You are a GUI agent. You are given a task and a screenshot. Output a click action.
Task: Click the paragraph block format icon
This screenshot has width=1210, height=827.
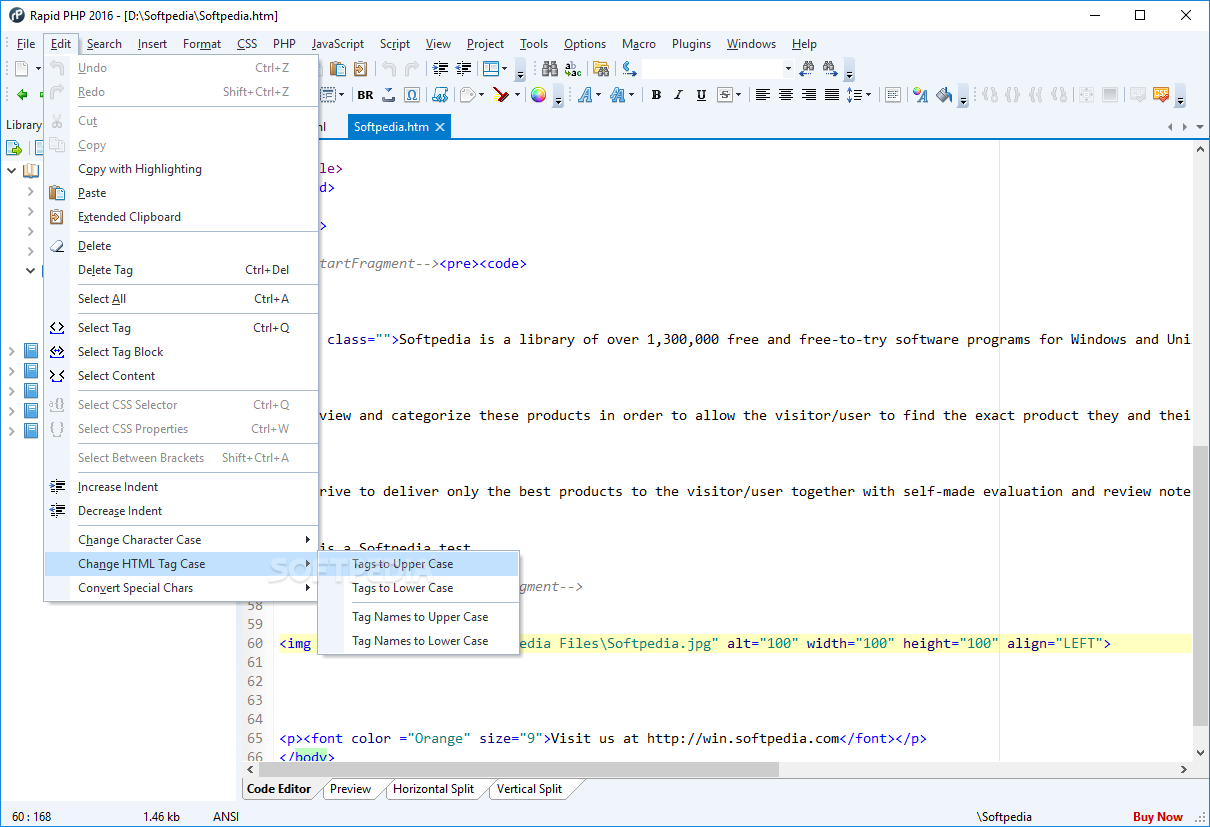pos(893,95)
